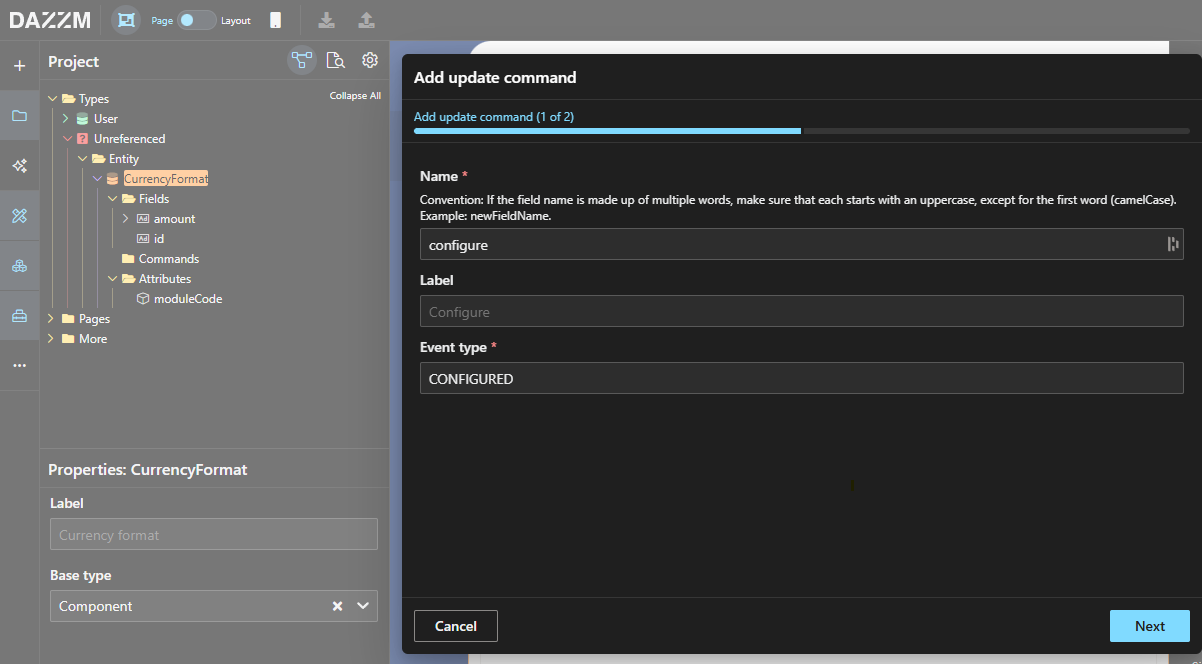The image size is (1202, 664).
Task: Collapse the Attributes folder chevron
Action: pyautogui.click(x=113, y=279)
